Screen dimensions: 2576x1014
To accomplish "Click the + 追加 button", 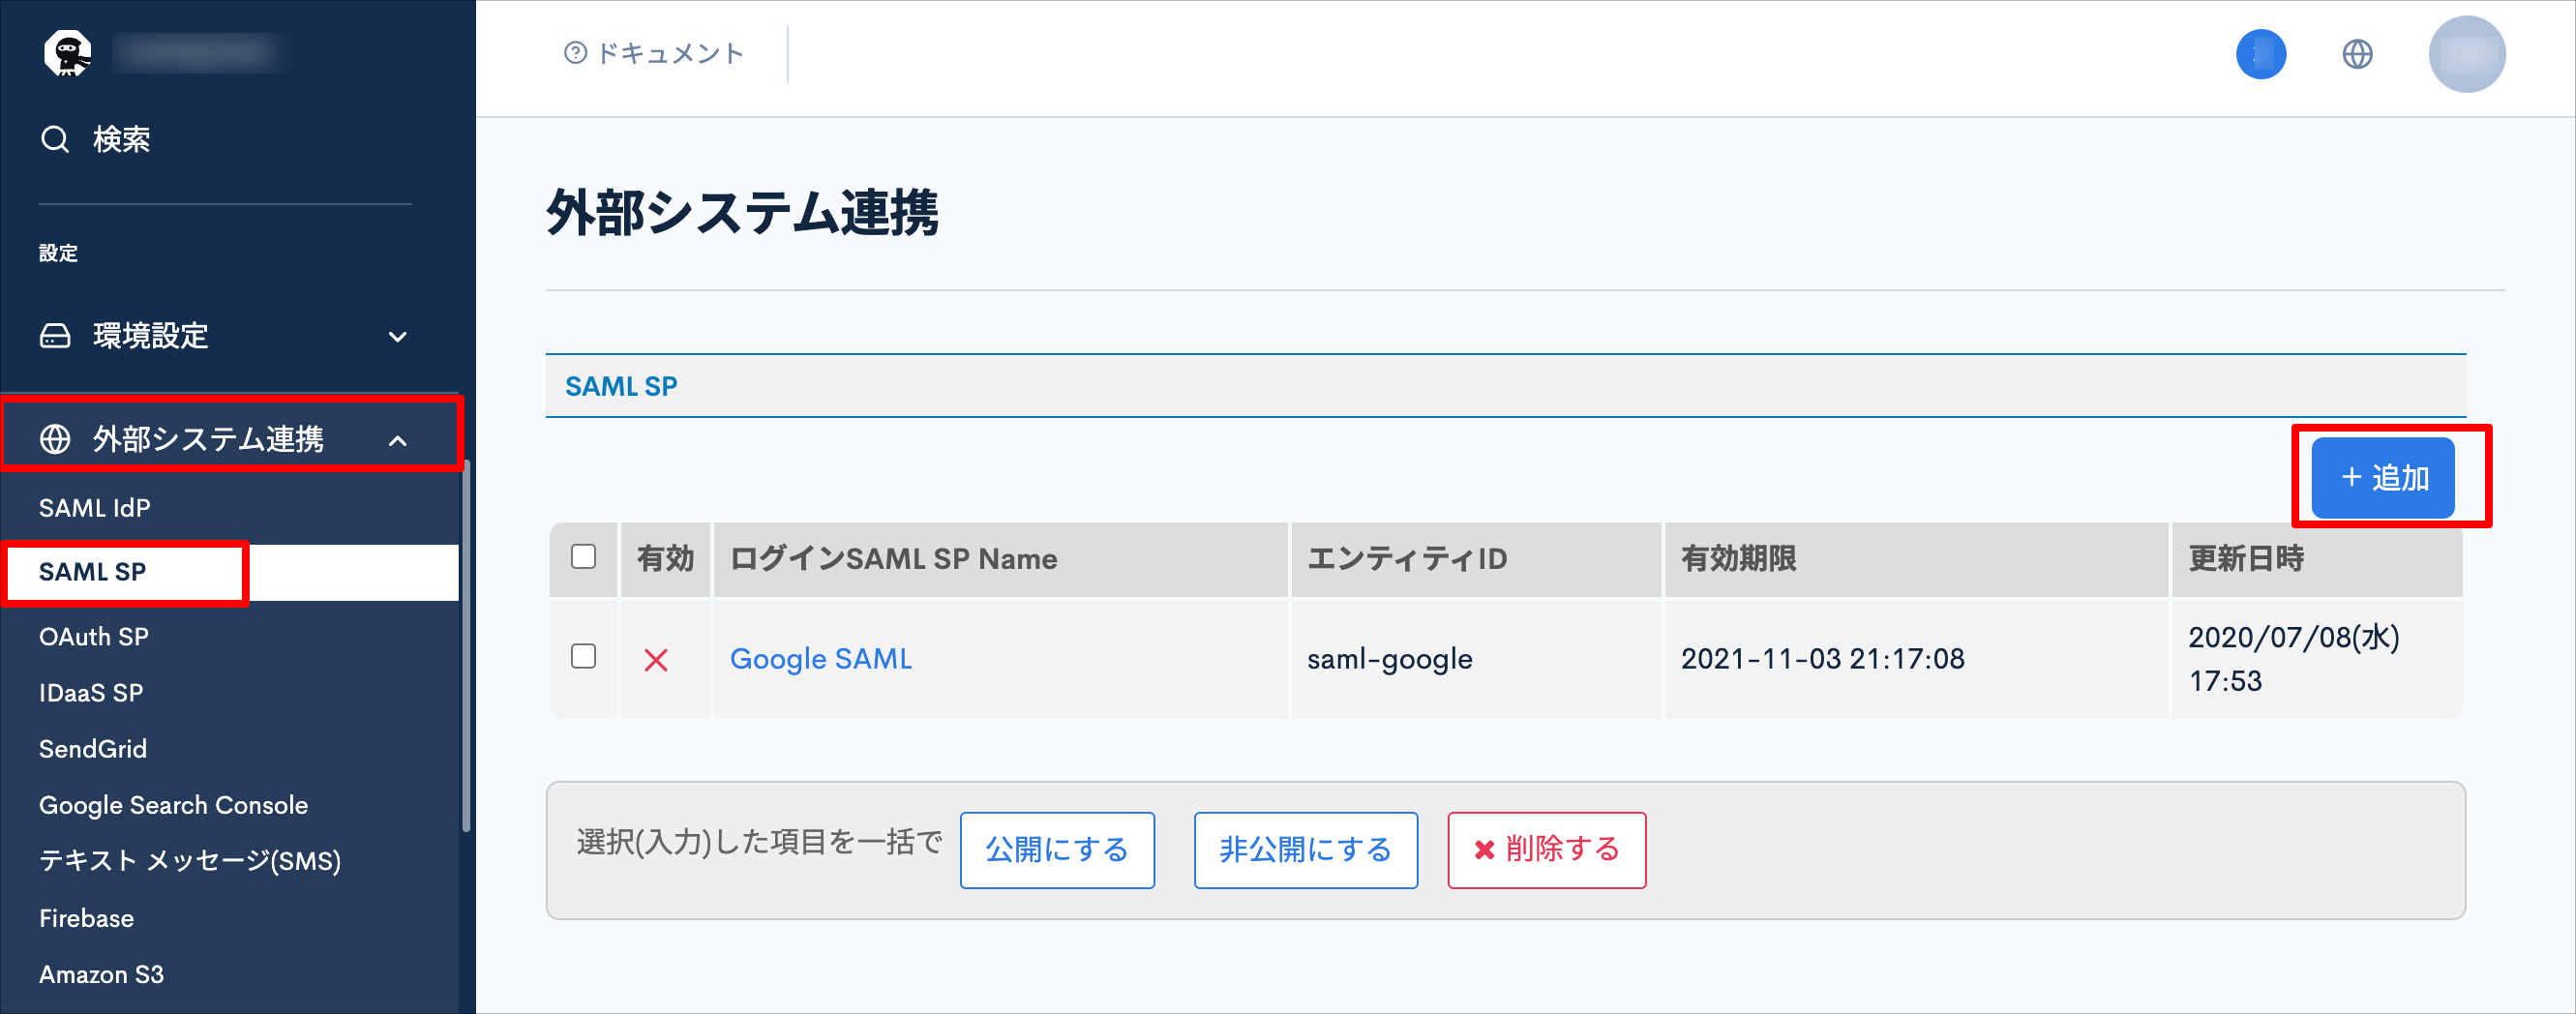I will 2383,478.
